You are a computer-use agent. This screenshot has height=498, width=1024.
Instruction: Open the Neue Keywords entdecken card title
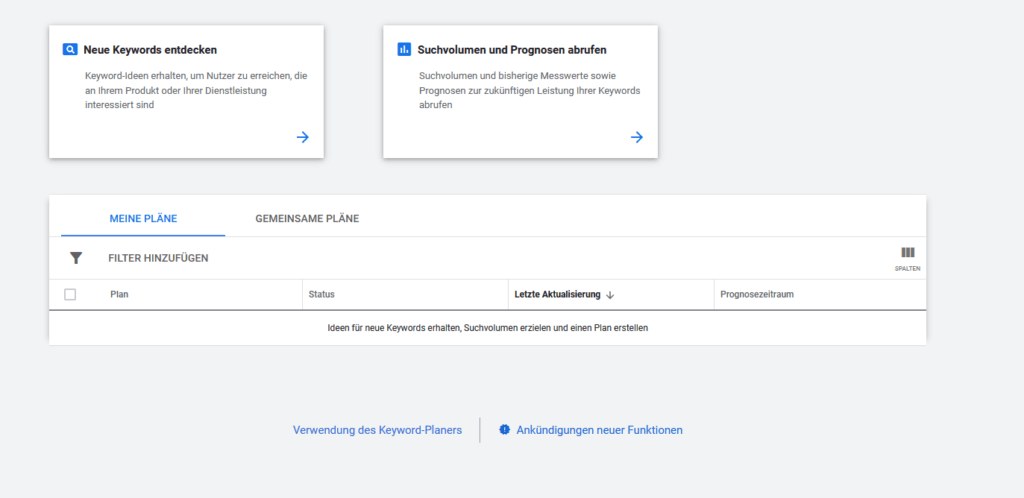click(x=150, y=49)
